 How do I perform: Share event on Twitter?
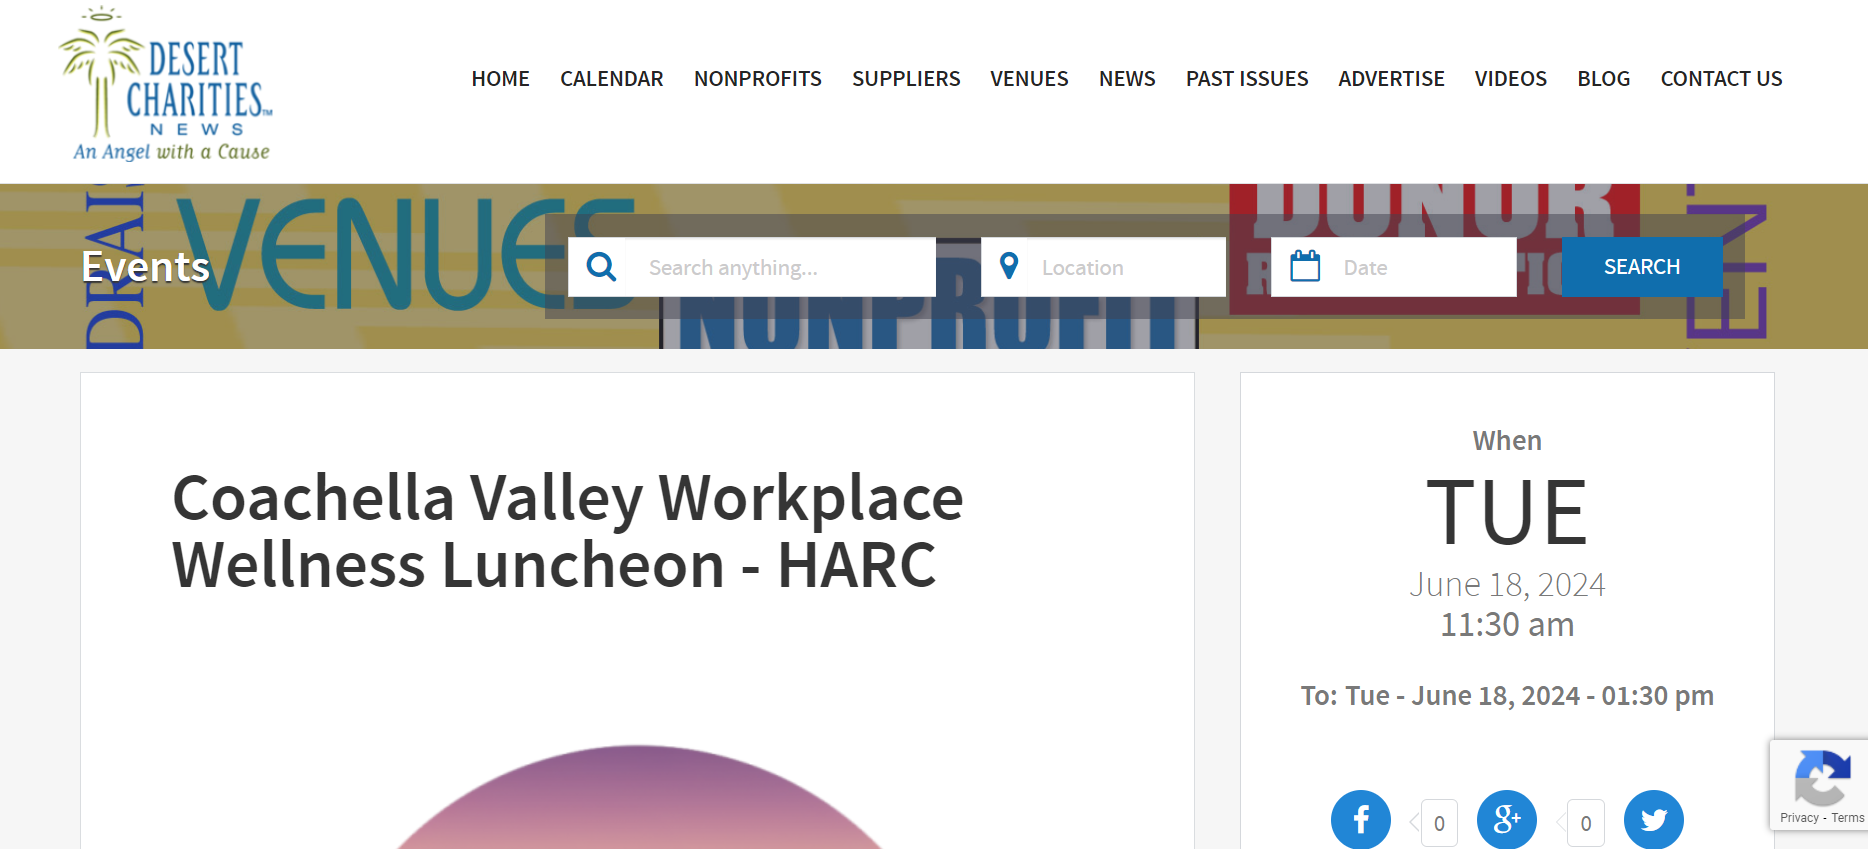(x=1653, y=820)
